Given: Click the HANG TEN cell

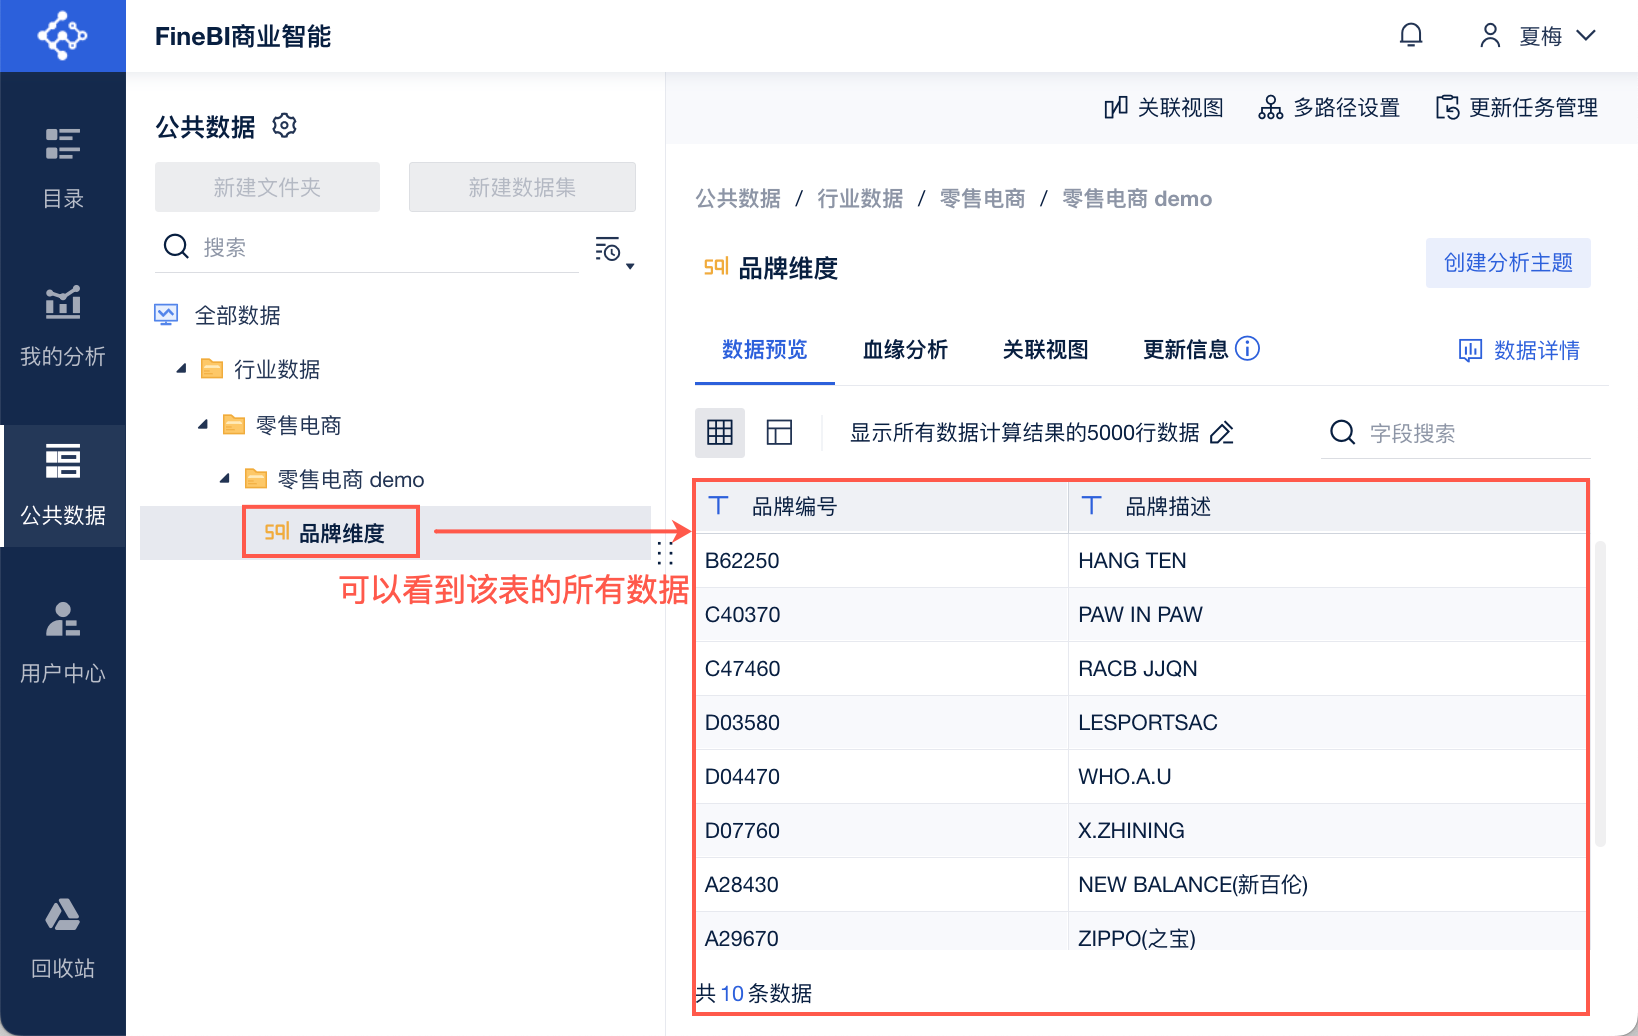Looking at the screenshot, I should pos(1328,560).
